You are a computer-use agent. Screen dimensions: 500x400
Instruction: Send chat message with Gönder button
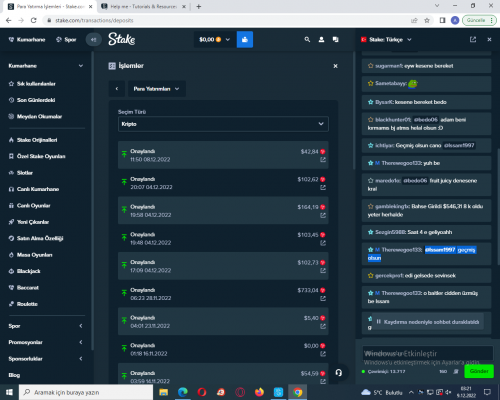(479, 371)
